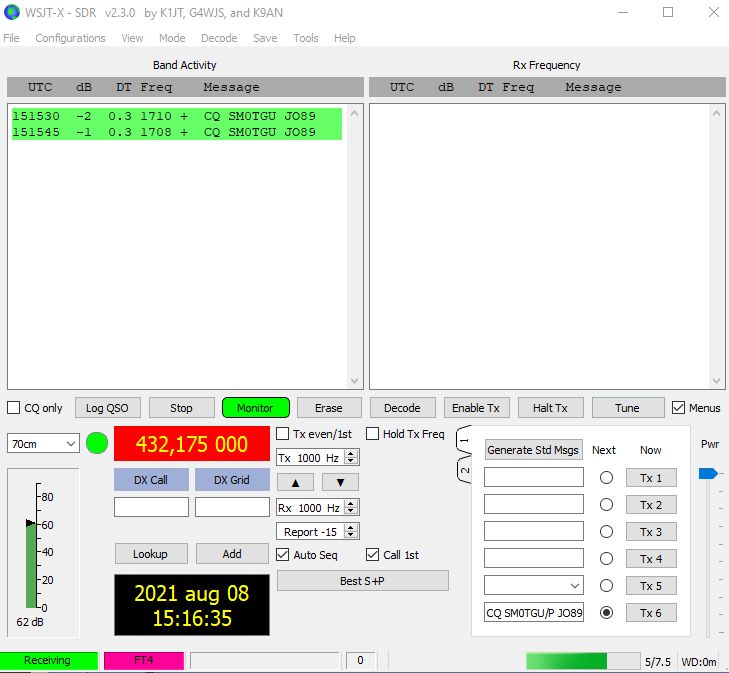Click Rx Frequency scrollbar up arrow
Viewport: 729px width, 673px height.
pos(716,113)
